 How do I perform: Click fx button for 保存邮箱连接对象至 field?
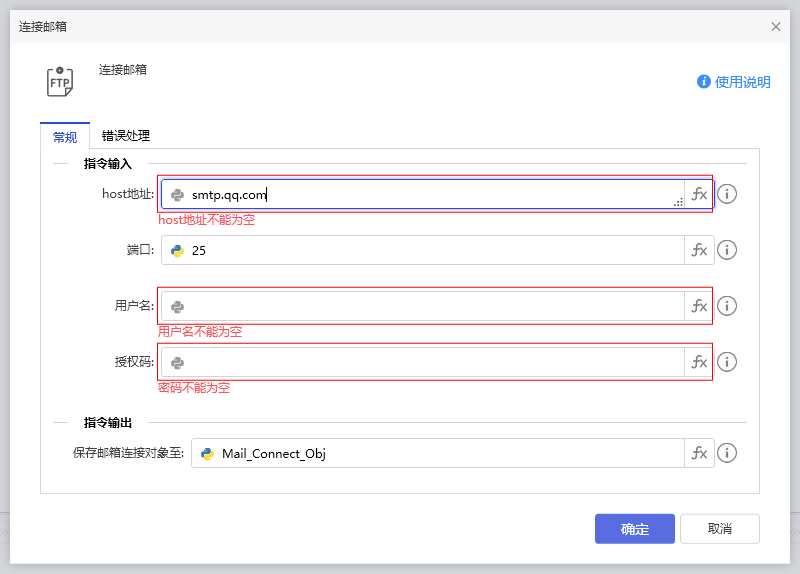(x=699, y=453)
